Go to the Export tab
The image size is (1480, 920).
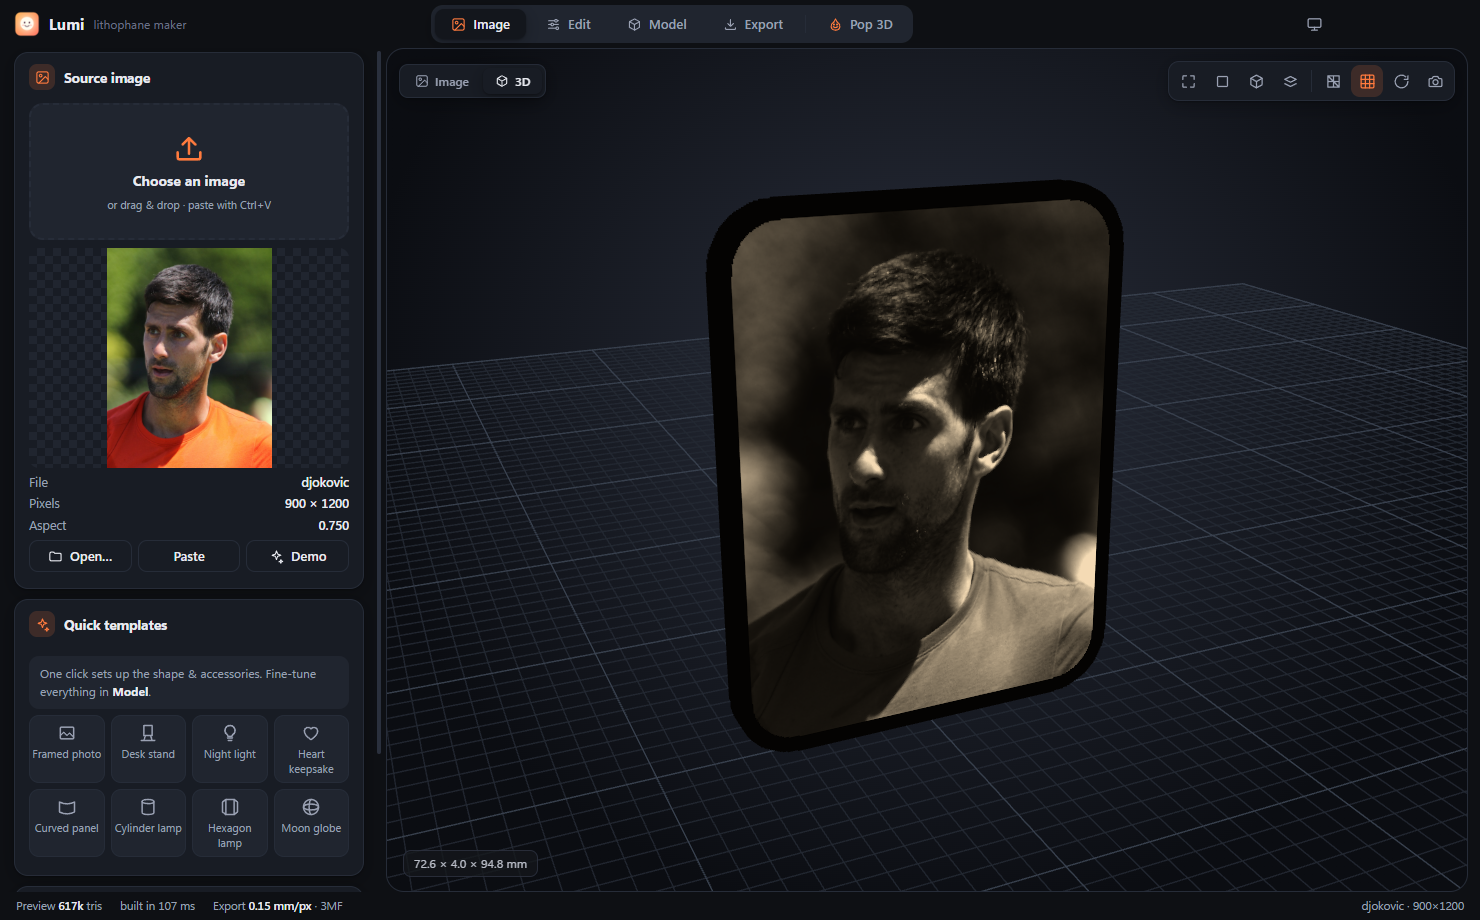[754, 24]
